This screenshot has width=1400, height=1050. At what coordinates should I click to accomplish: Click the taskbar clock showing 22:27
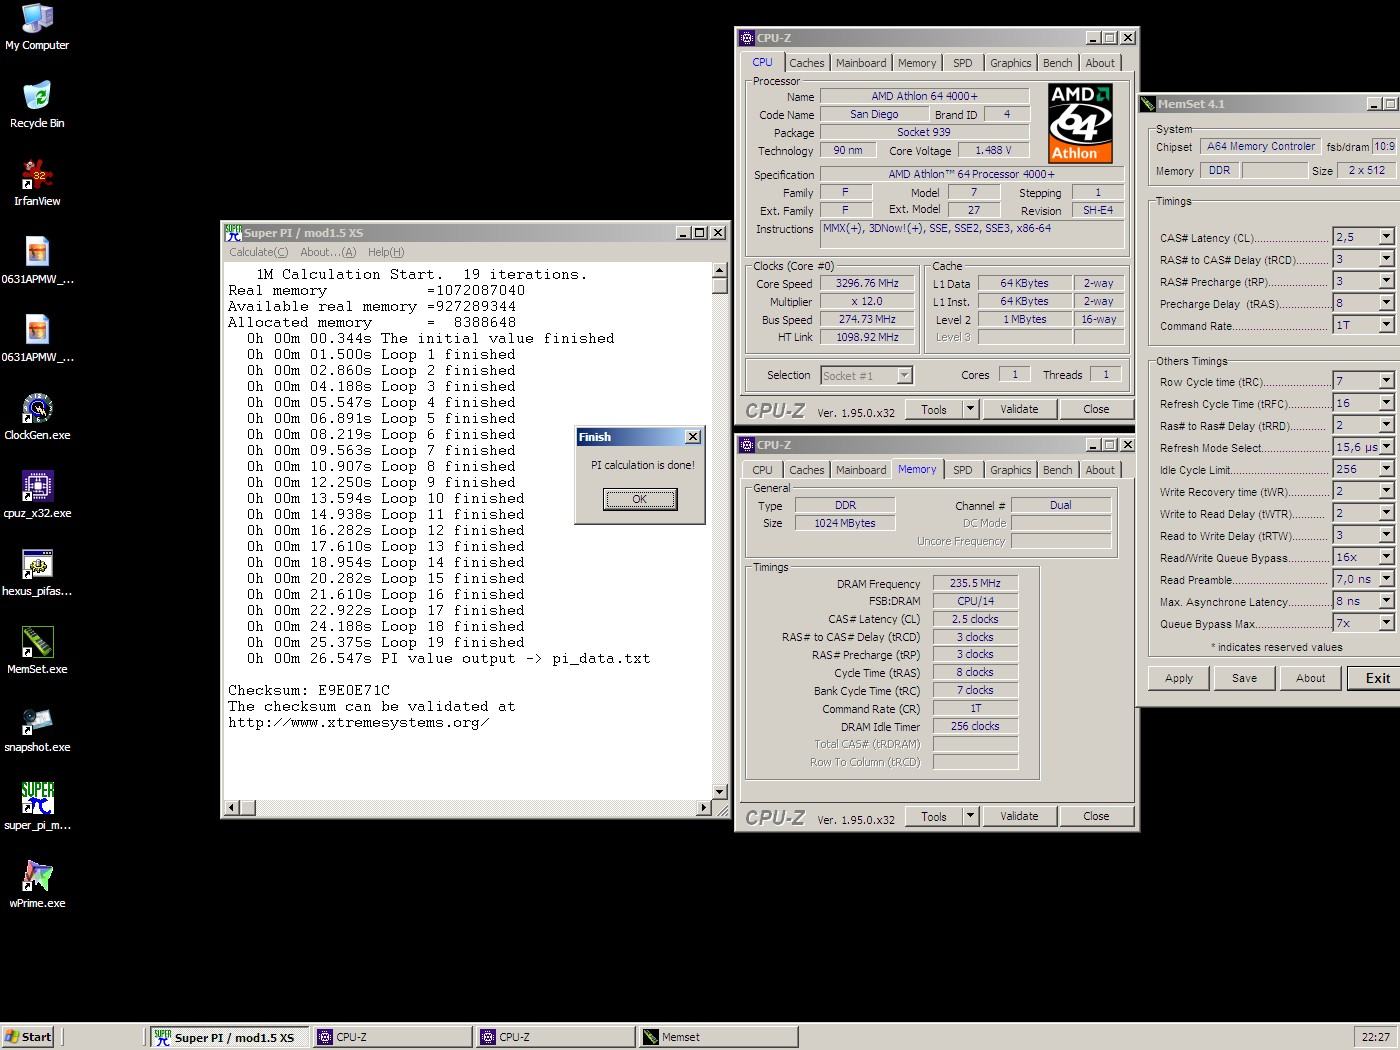tap(1376, 1037)
